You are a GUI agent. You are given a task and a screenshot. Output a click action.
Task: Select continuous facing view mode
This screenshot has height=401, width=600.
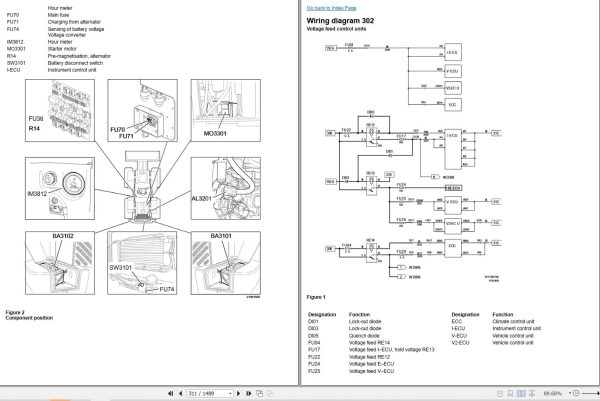click(x=532, y=393)
